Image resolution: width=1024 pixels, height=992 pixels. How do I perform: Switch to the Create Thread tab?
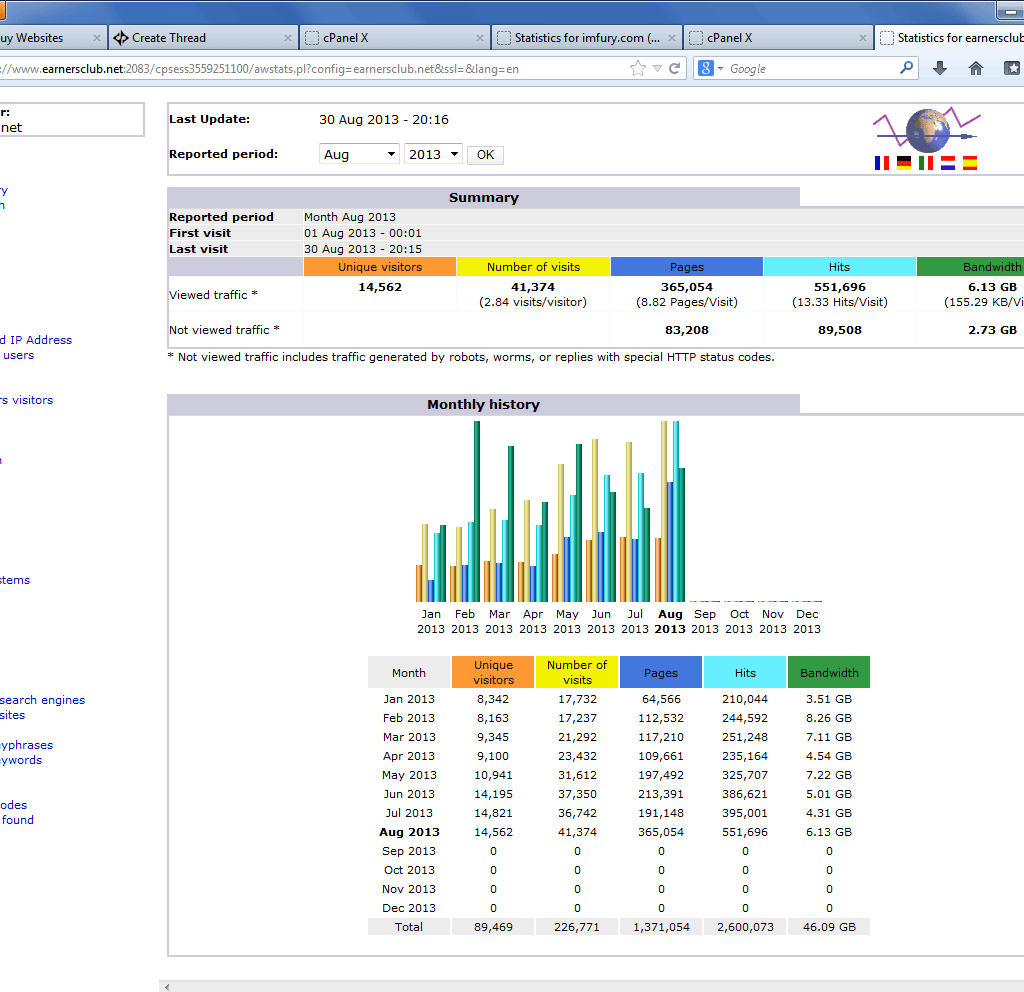point(202,38)
